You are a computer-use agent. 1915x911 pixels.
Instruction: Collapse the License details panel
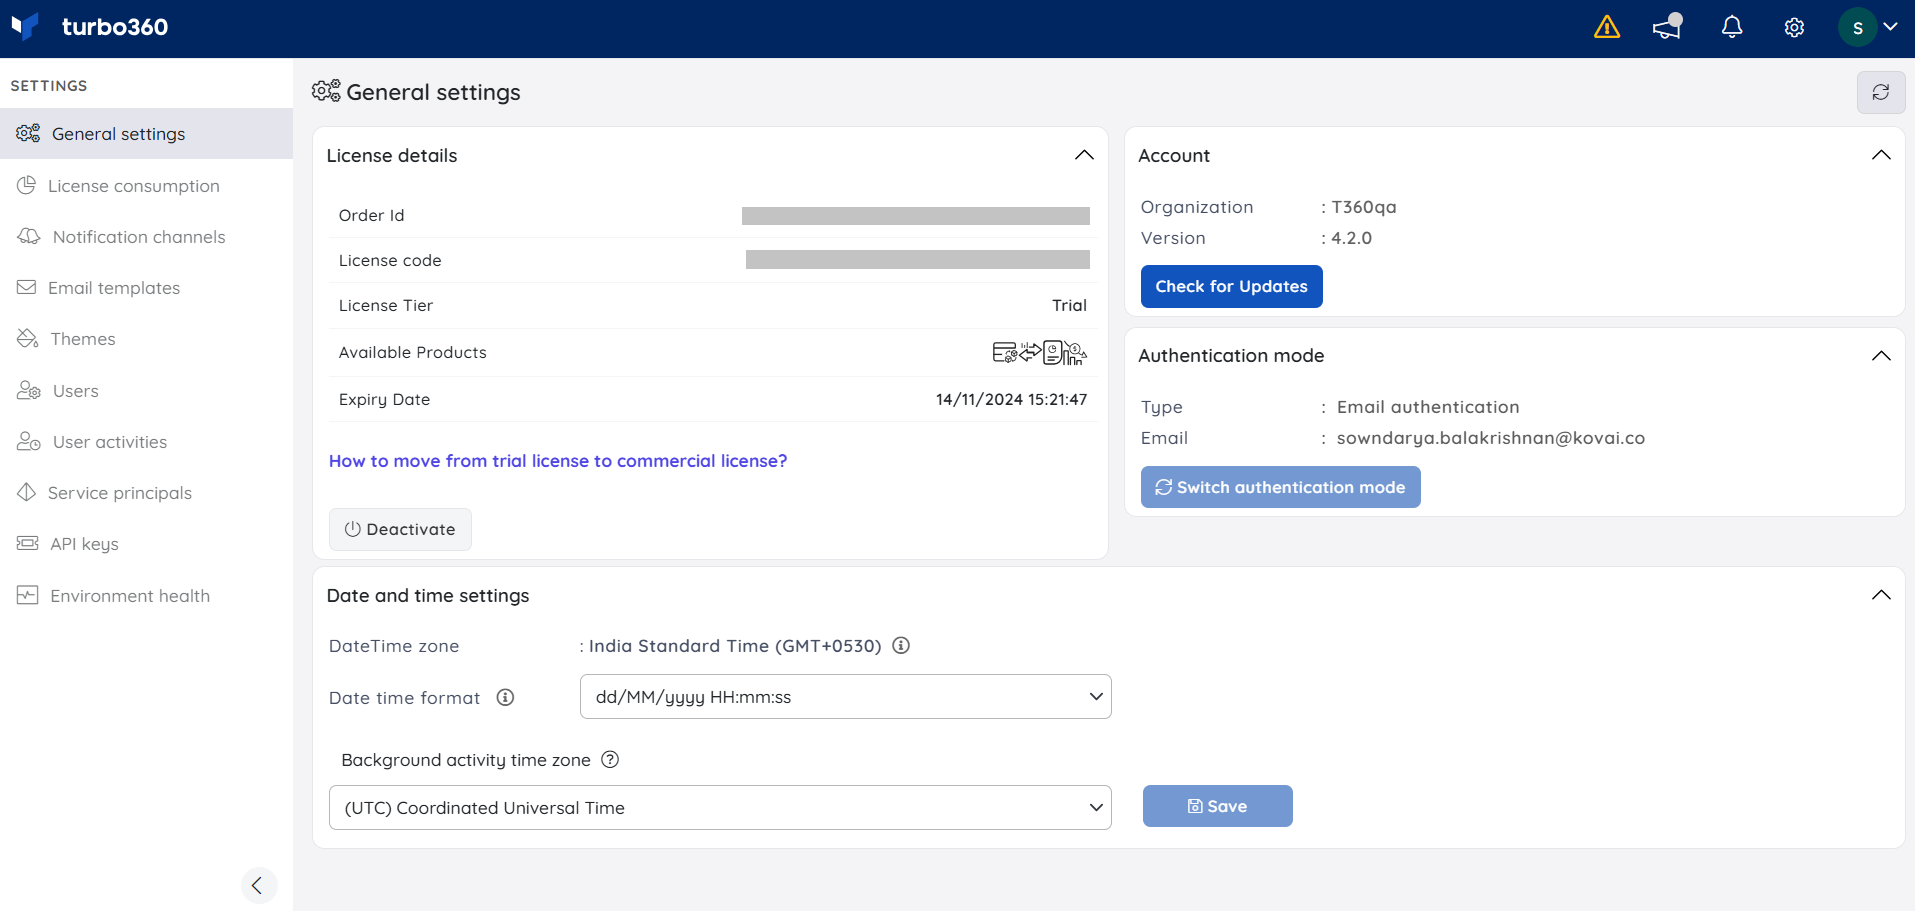coord(1084,155)
